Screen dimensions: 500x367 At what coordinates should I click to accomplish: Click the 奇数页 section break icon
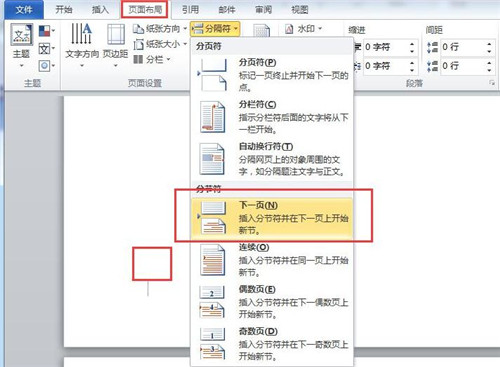(212, 344)
